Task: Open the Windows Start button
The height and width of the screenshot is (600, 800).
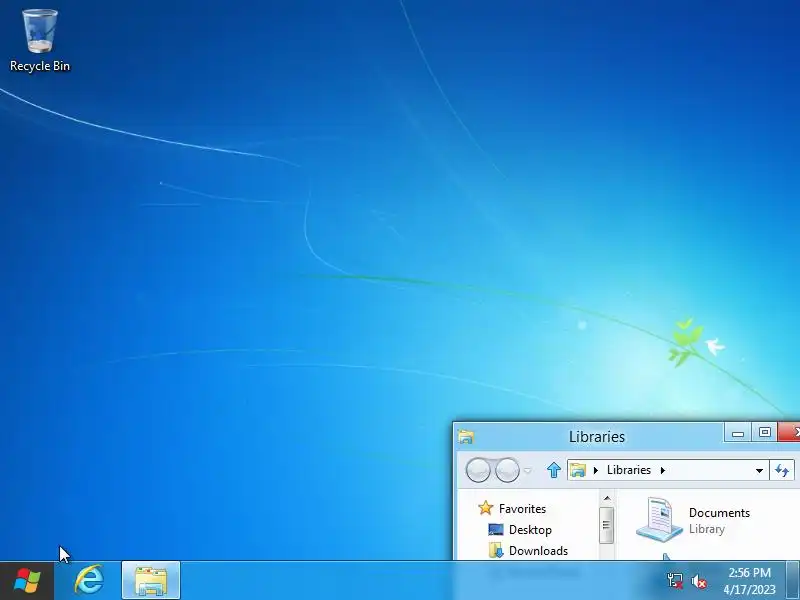Action: tap(27, 581)
